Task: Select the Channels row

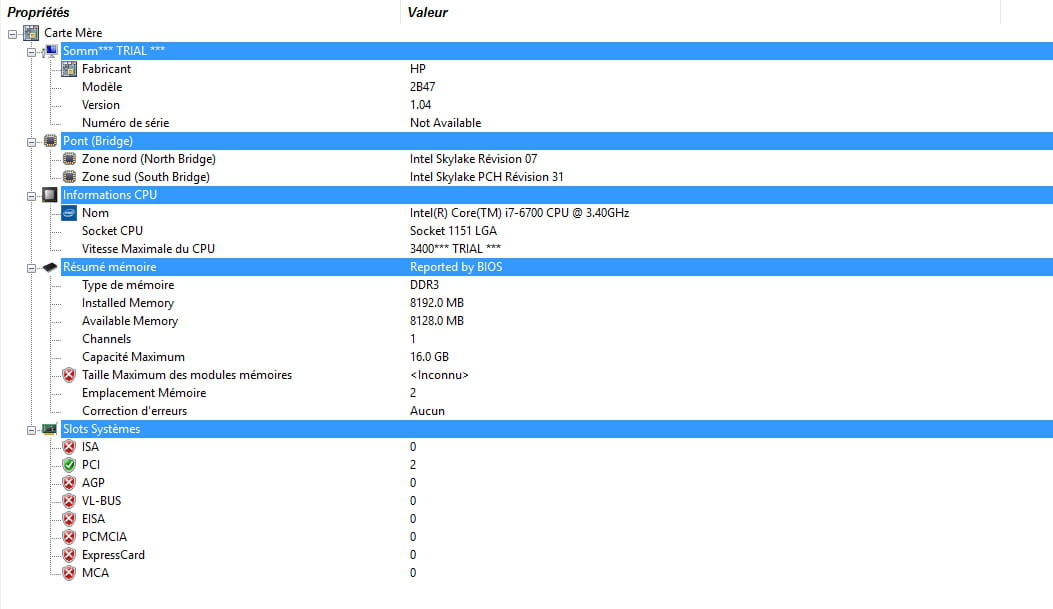Action: [106, 339]
